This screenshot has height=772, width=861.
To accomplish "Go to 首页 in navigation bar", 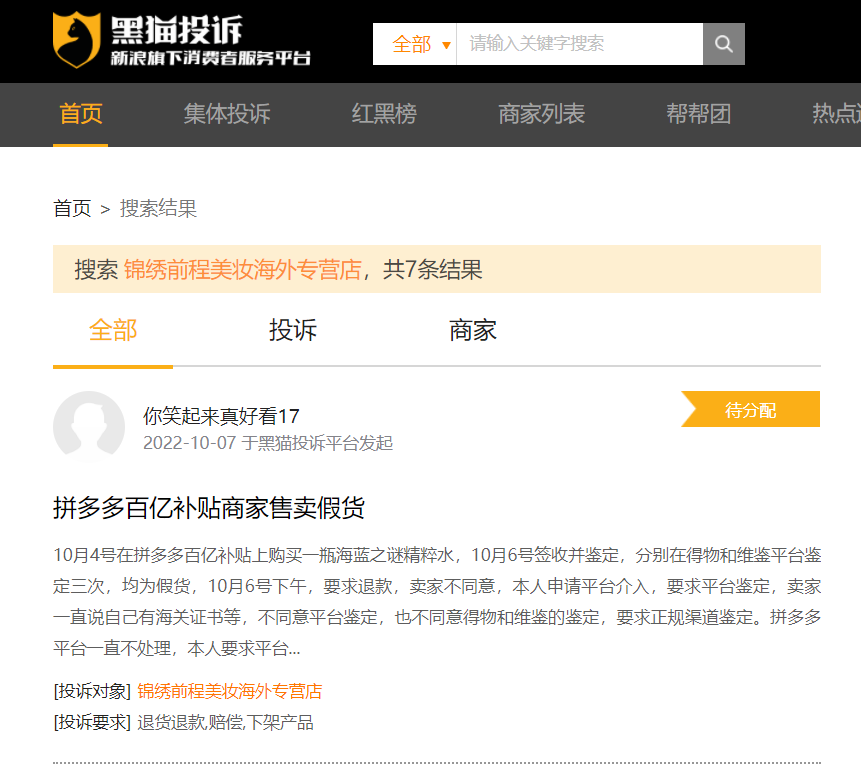I will pyautogui.click(x=81, y=114).
